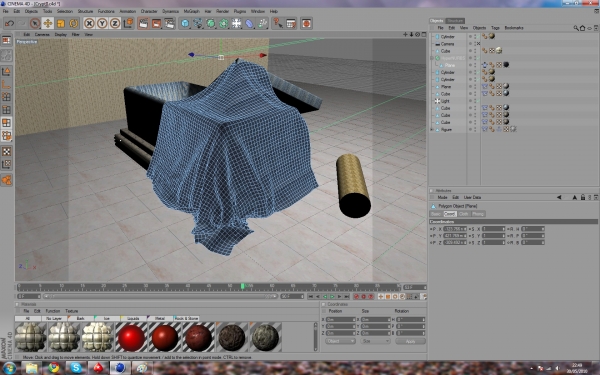Click the question-mark help cursor icon
This screenshot has width=600, height=375.
[277, 24]
